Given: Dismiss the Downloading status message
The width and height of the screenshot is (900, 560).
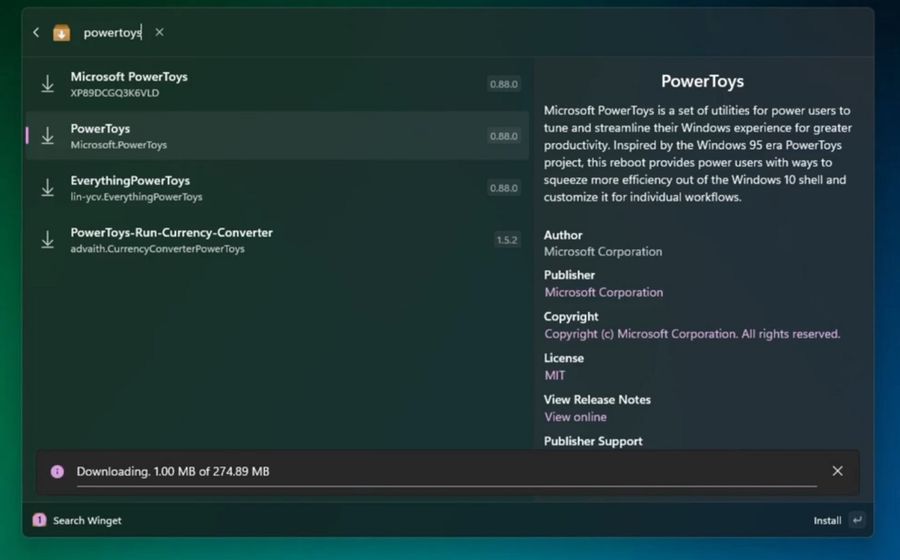Looking at the screenshot, I should click(x=837, y=471).
